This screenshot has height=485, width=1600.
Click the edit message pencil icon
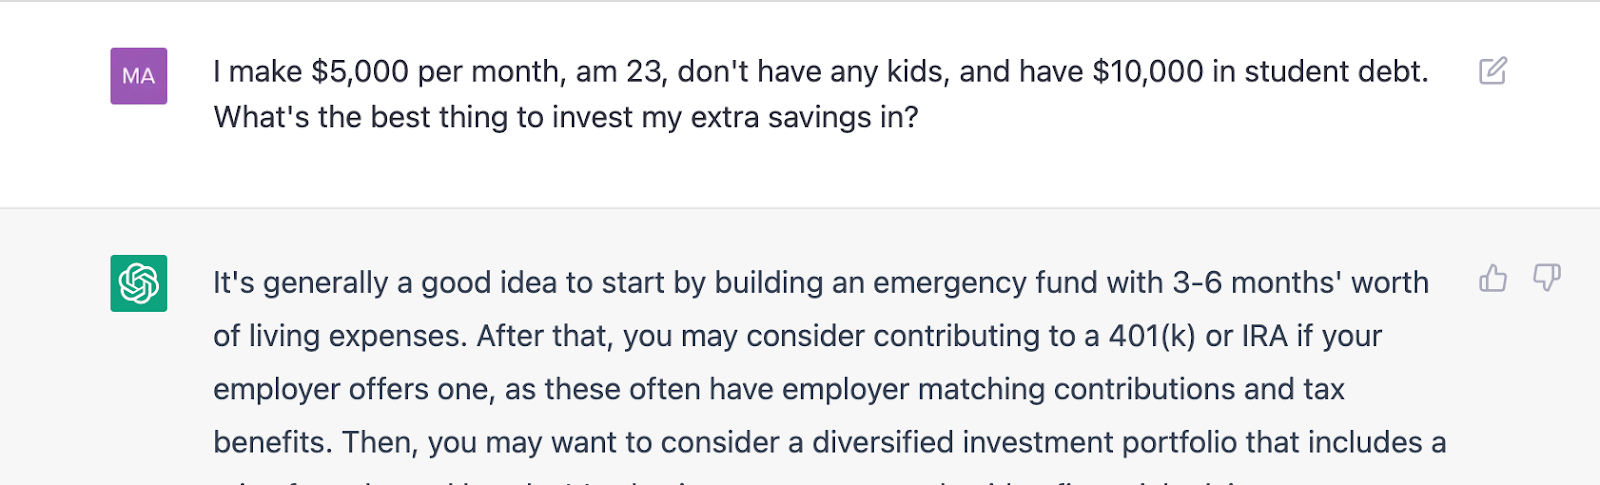pyautogui.click(x=1493, y=71)
